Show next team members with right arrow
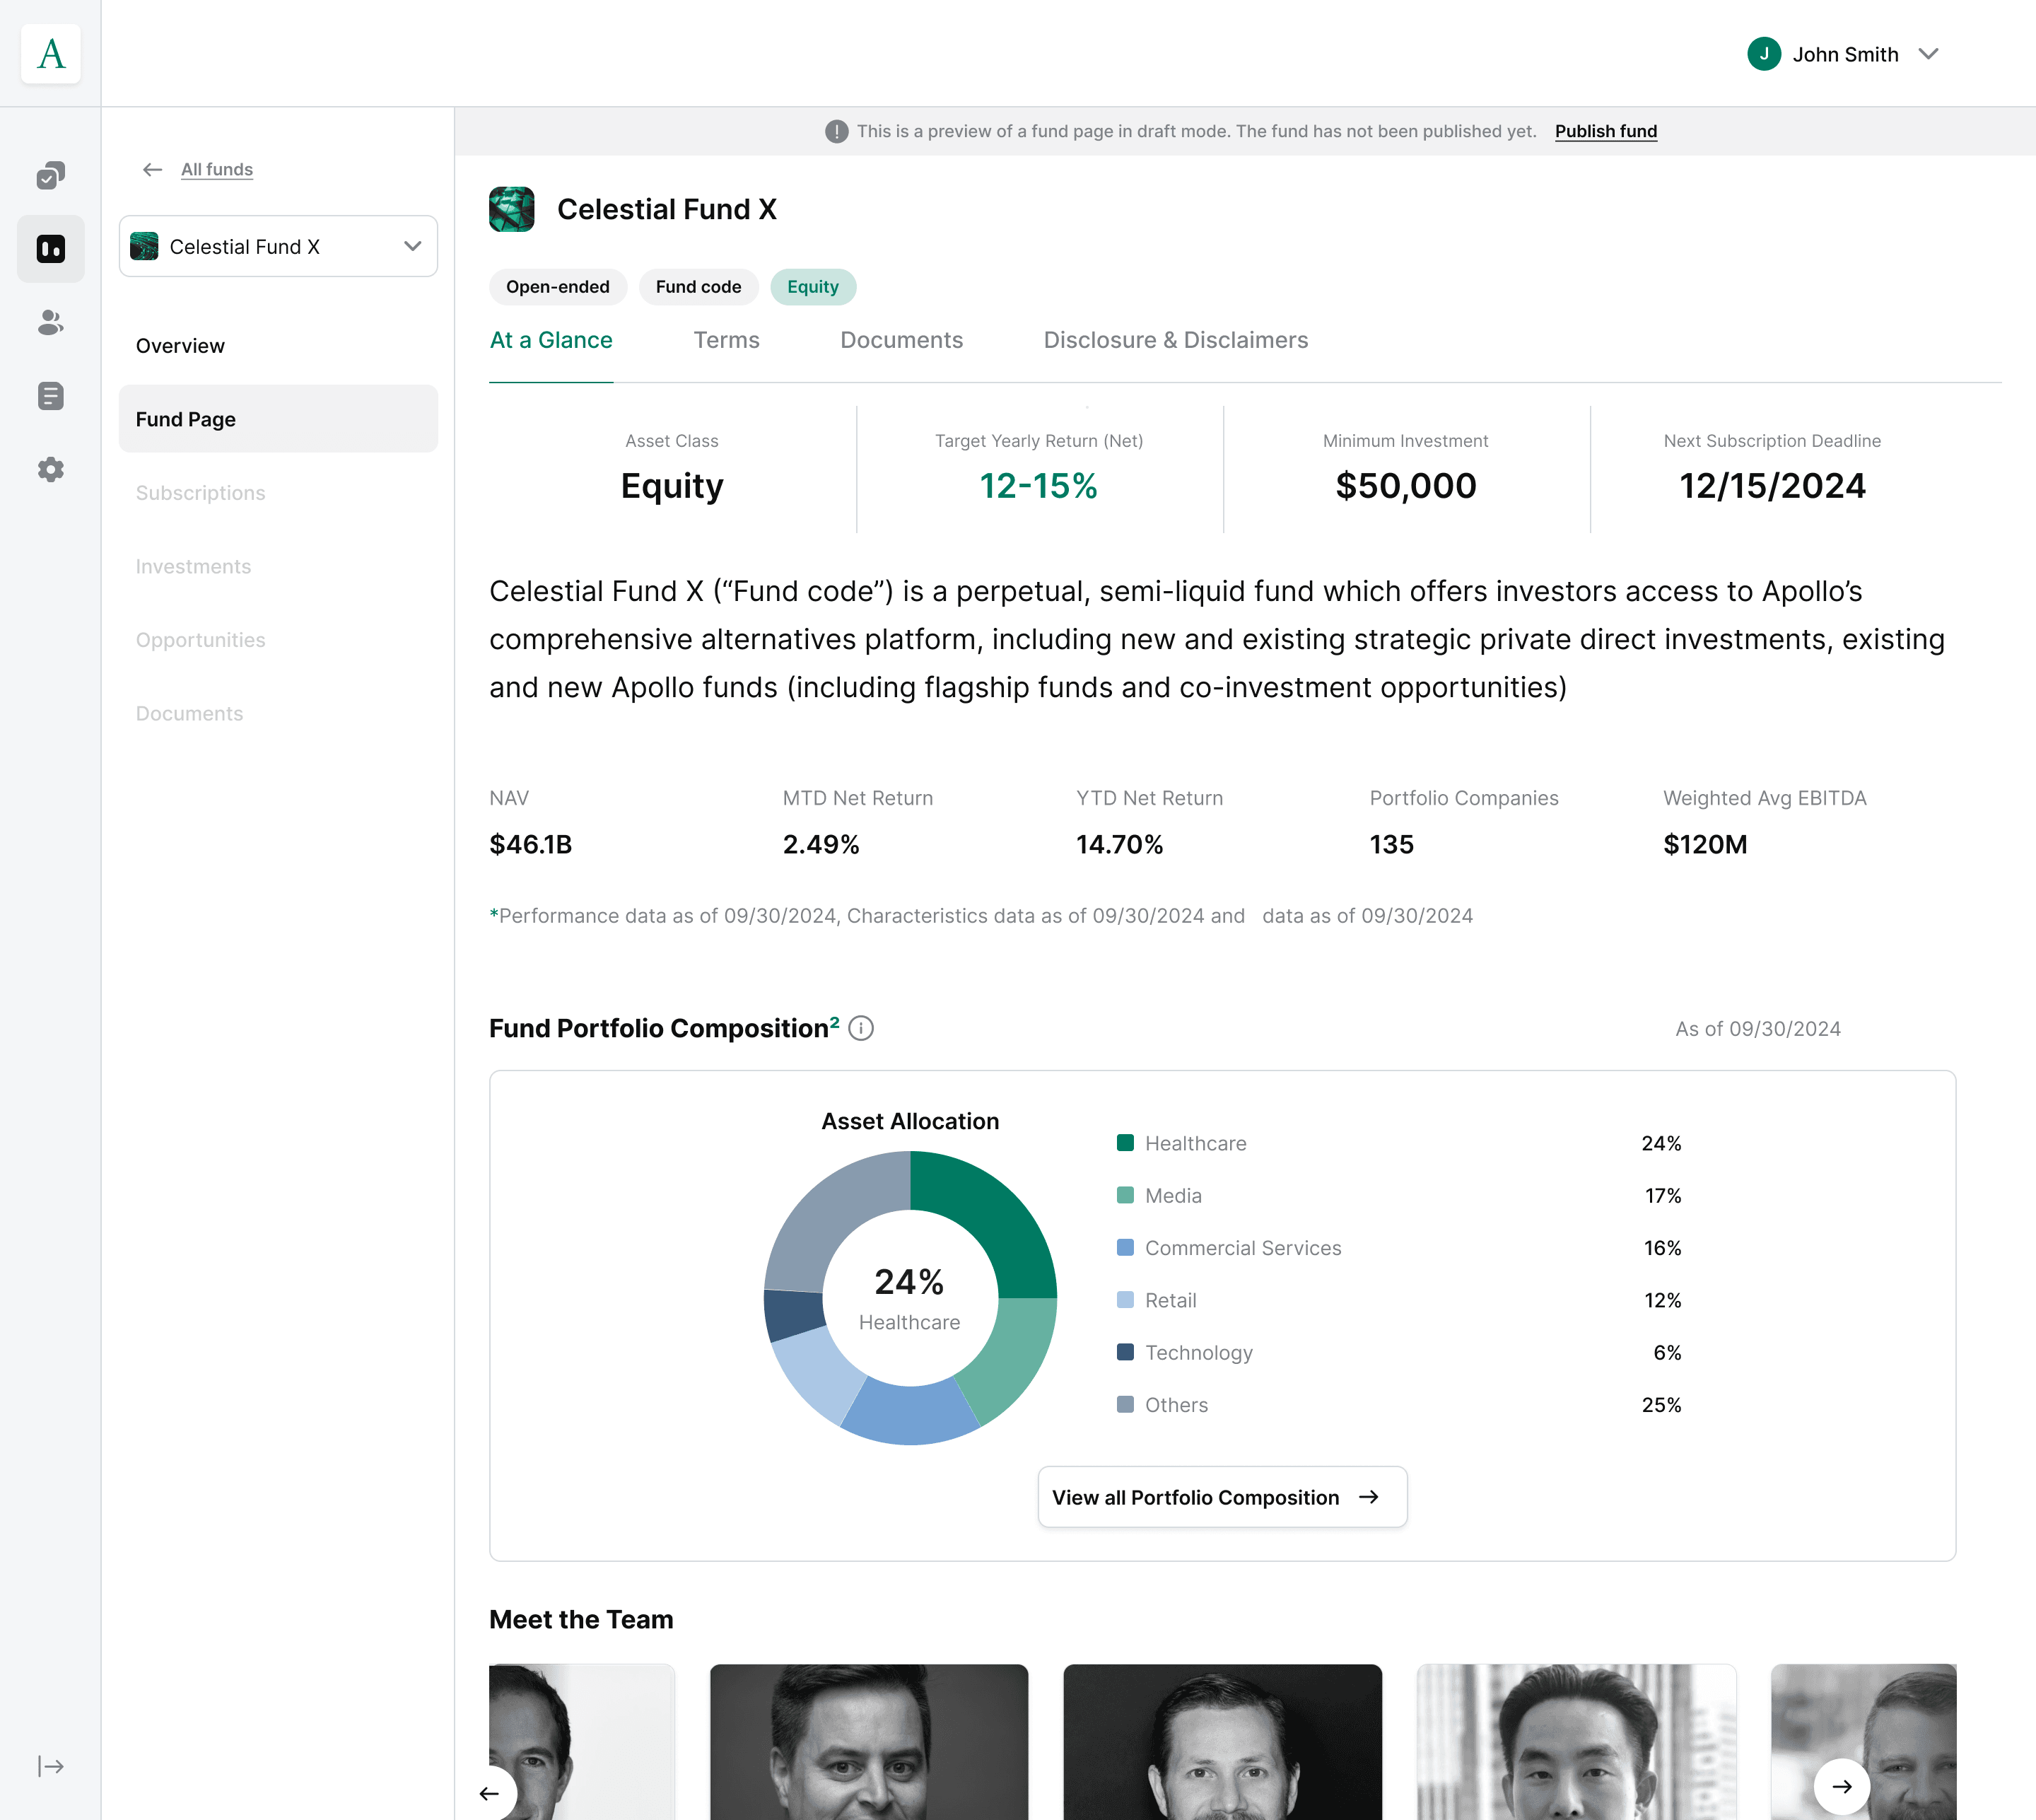Screen dimensions: 2036x1820 [x=1842, y=1786]
